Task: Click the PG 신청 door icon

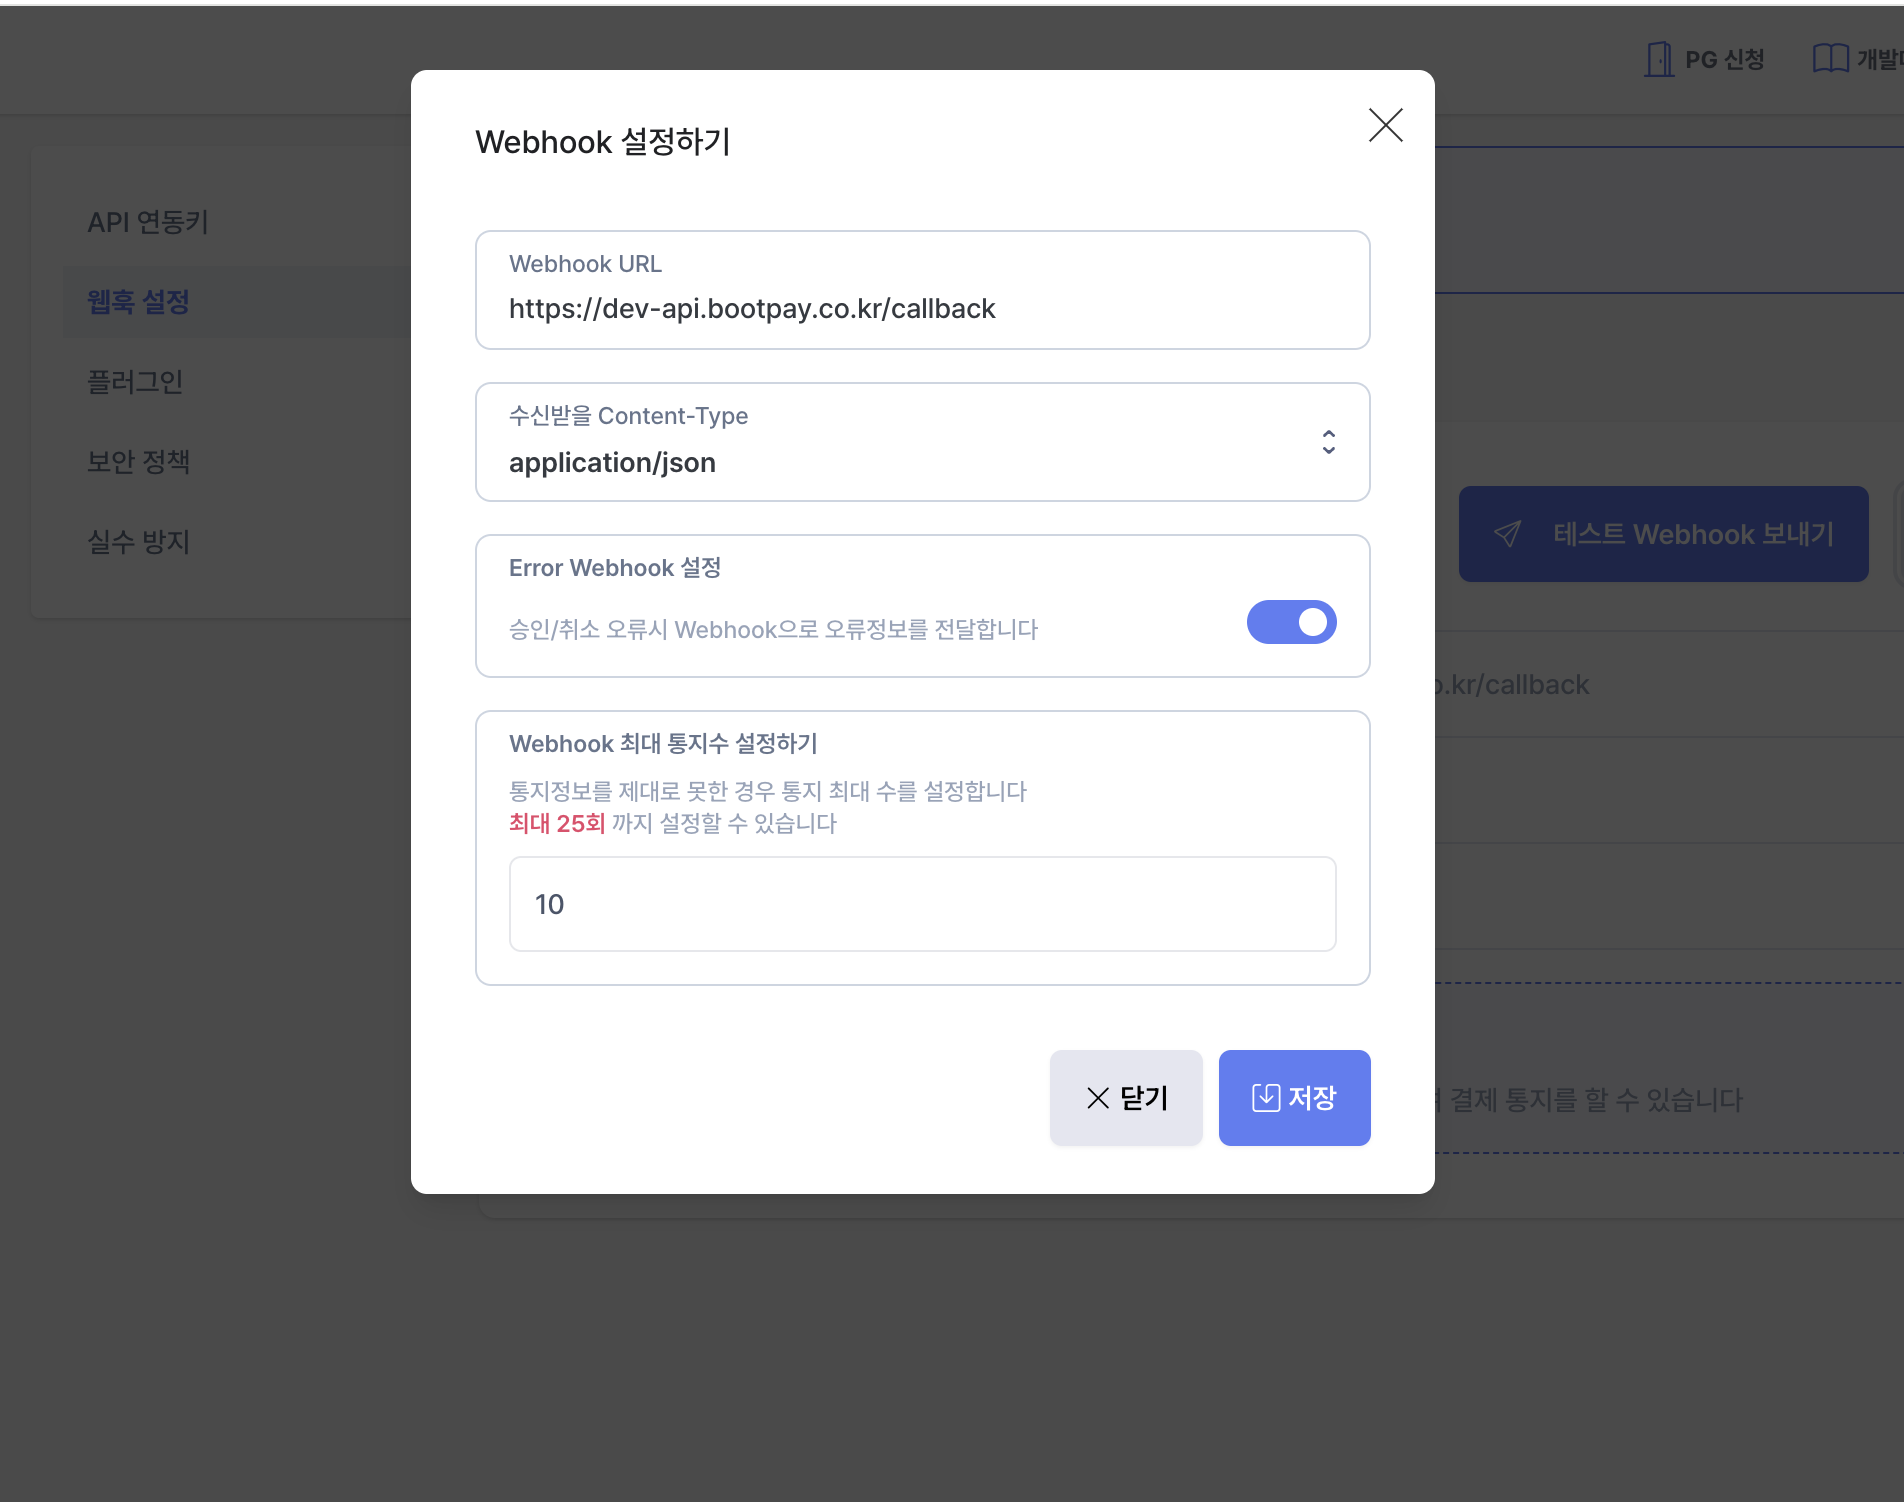Action: (x=1658, y=60)
